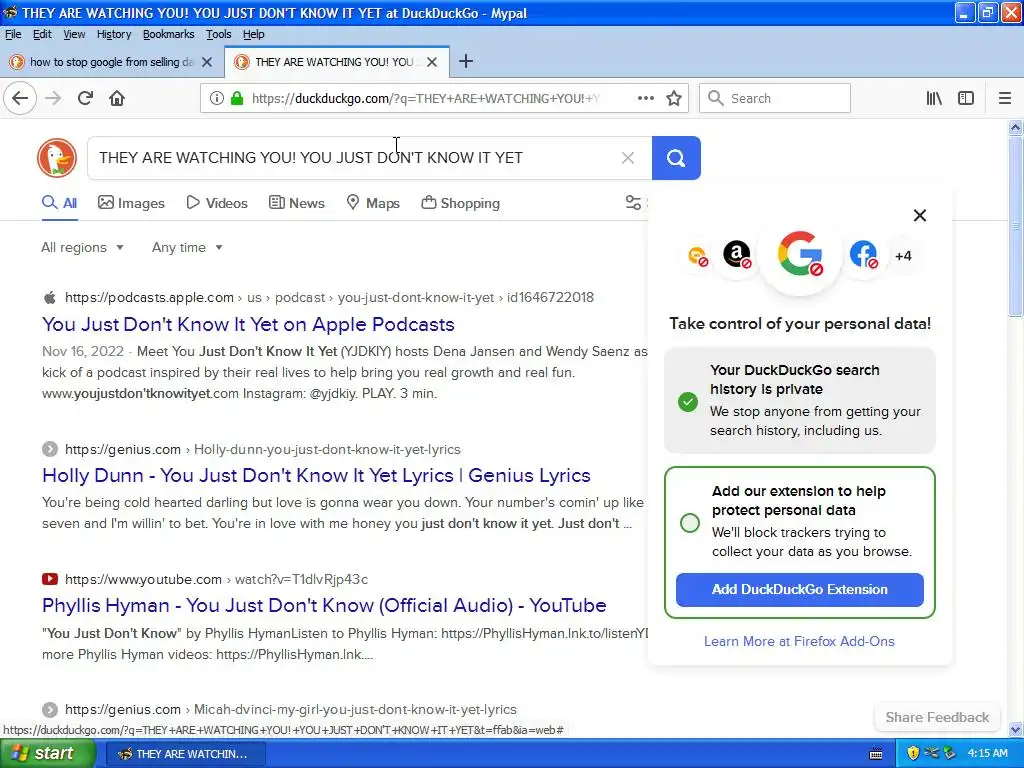Click the podcasts.apple.com result URL
Image resolution: width=1024 pixels, height=768 pixels.
coord(329,297)
